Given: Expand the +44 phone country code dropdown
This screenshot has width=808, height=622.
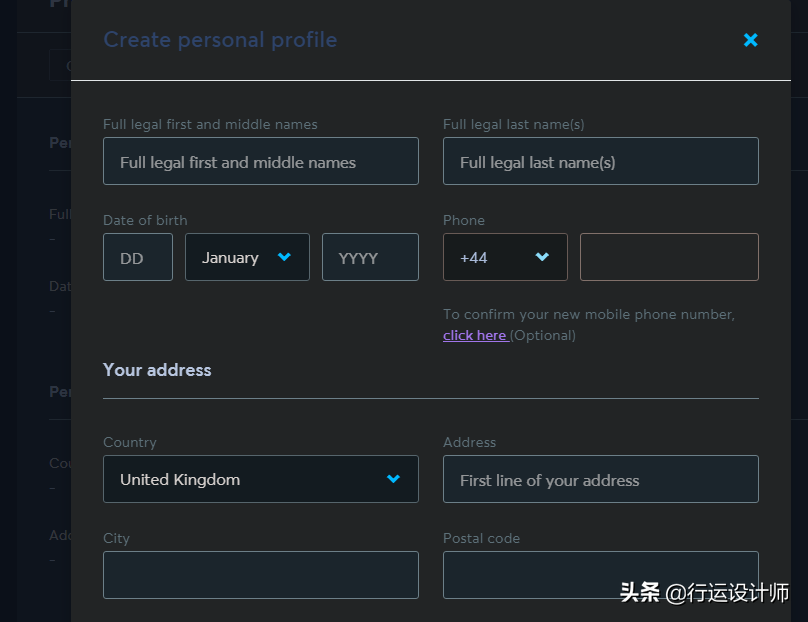Looking at the screenshot, I should [504, 257].
